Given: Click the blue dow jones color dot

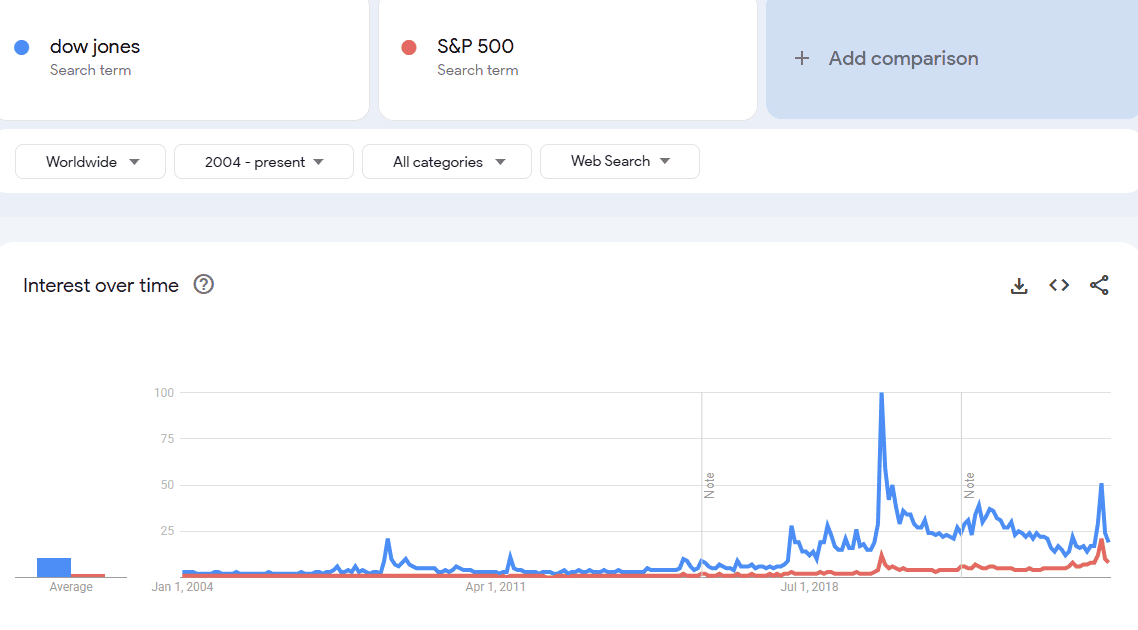Looking at the screenshot, I should (22, 47).
